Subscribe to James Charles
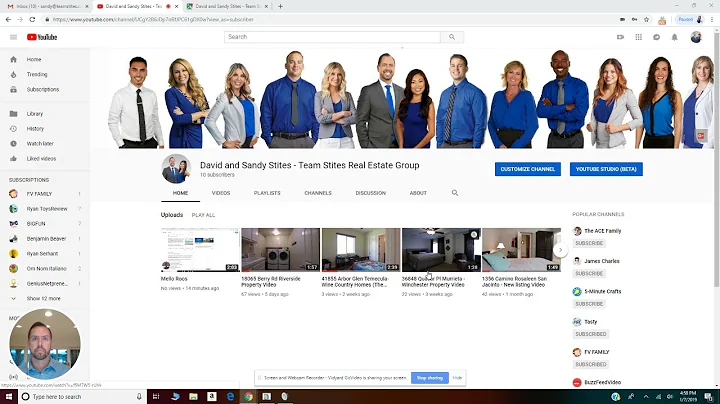 click(x=589, y=274)
